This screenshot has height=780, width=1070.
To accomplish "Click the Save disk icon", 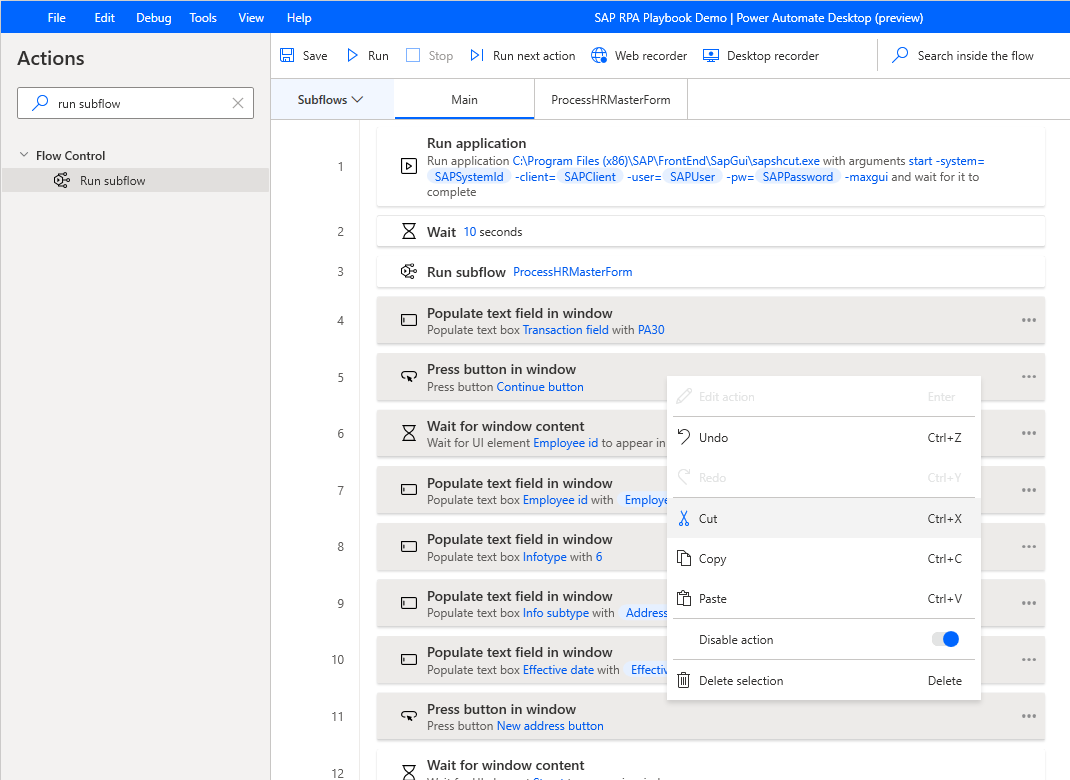I will coord(287,55).
